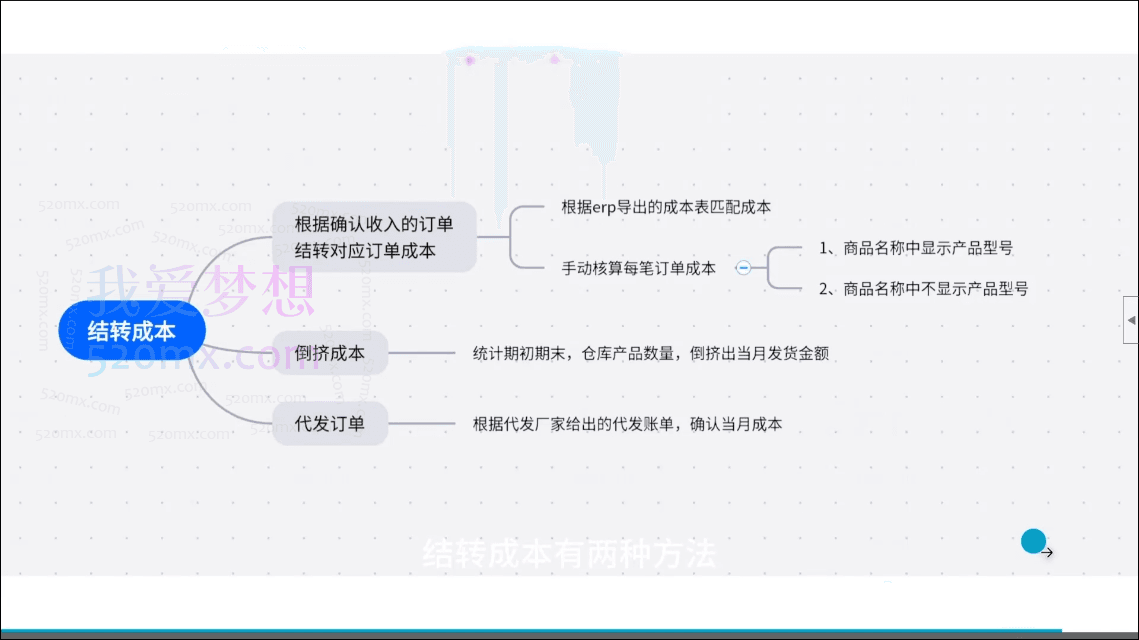
Task: Click the 根据代发厂家给出的代发账单 text
Action: click(x=628, y=424)
